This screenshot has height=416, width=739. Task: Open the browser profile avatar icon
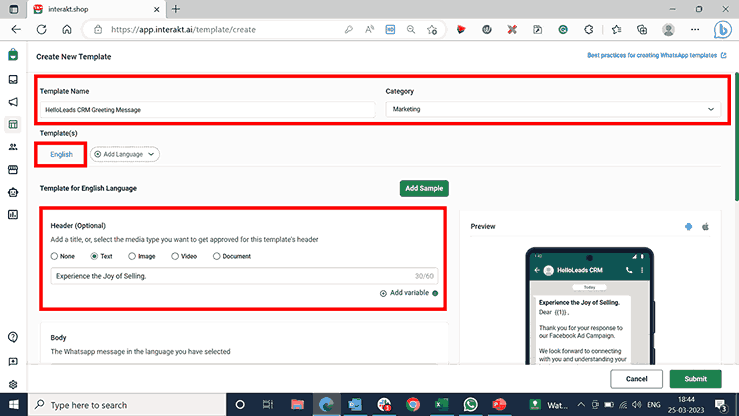668,29
